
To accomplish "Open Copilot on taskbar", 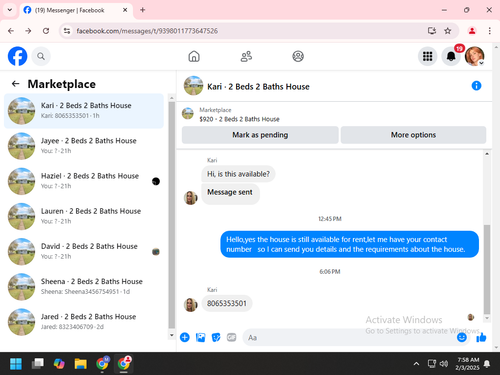I will pyautogui.click(x=59, y=364).
